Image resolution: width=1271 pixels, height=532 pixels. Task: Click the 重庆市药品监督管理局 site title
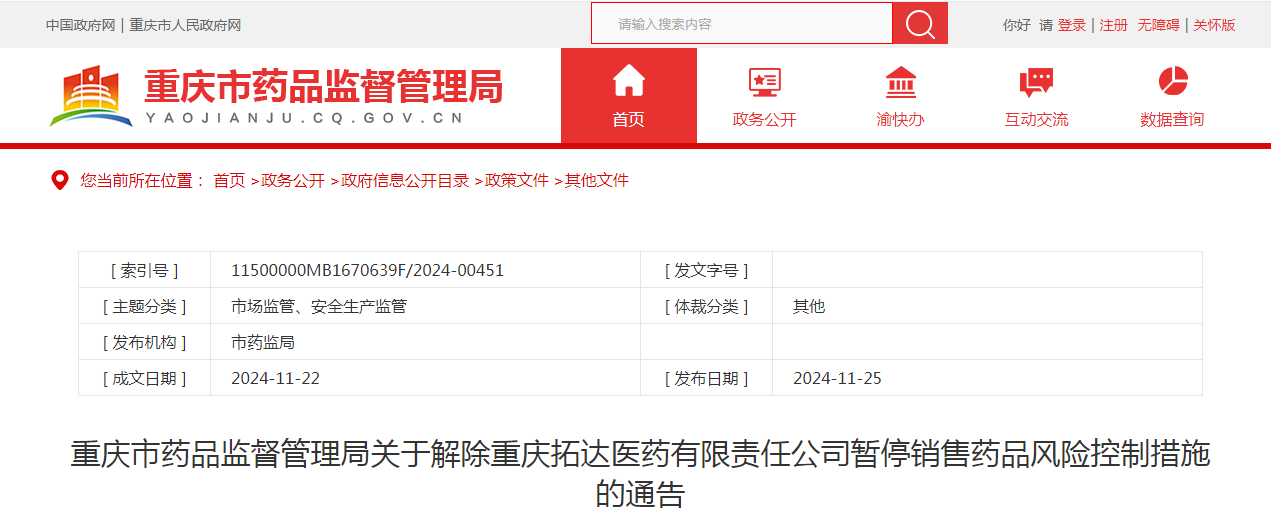pos(323,87)
